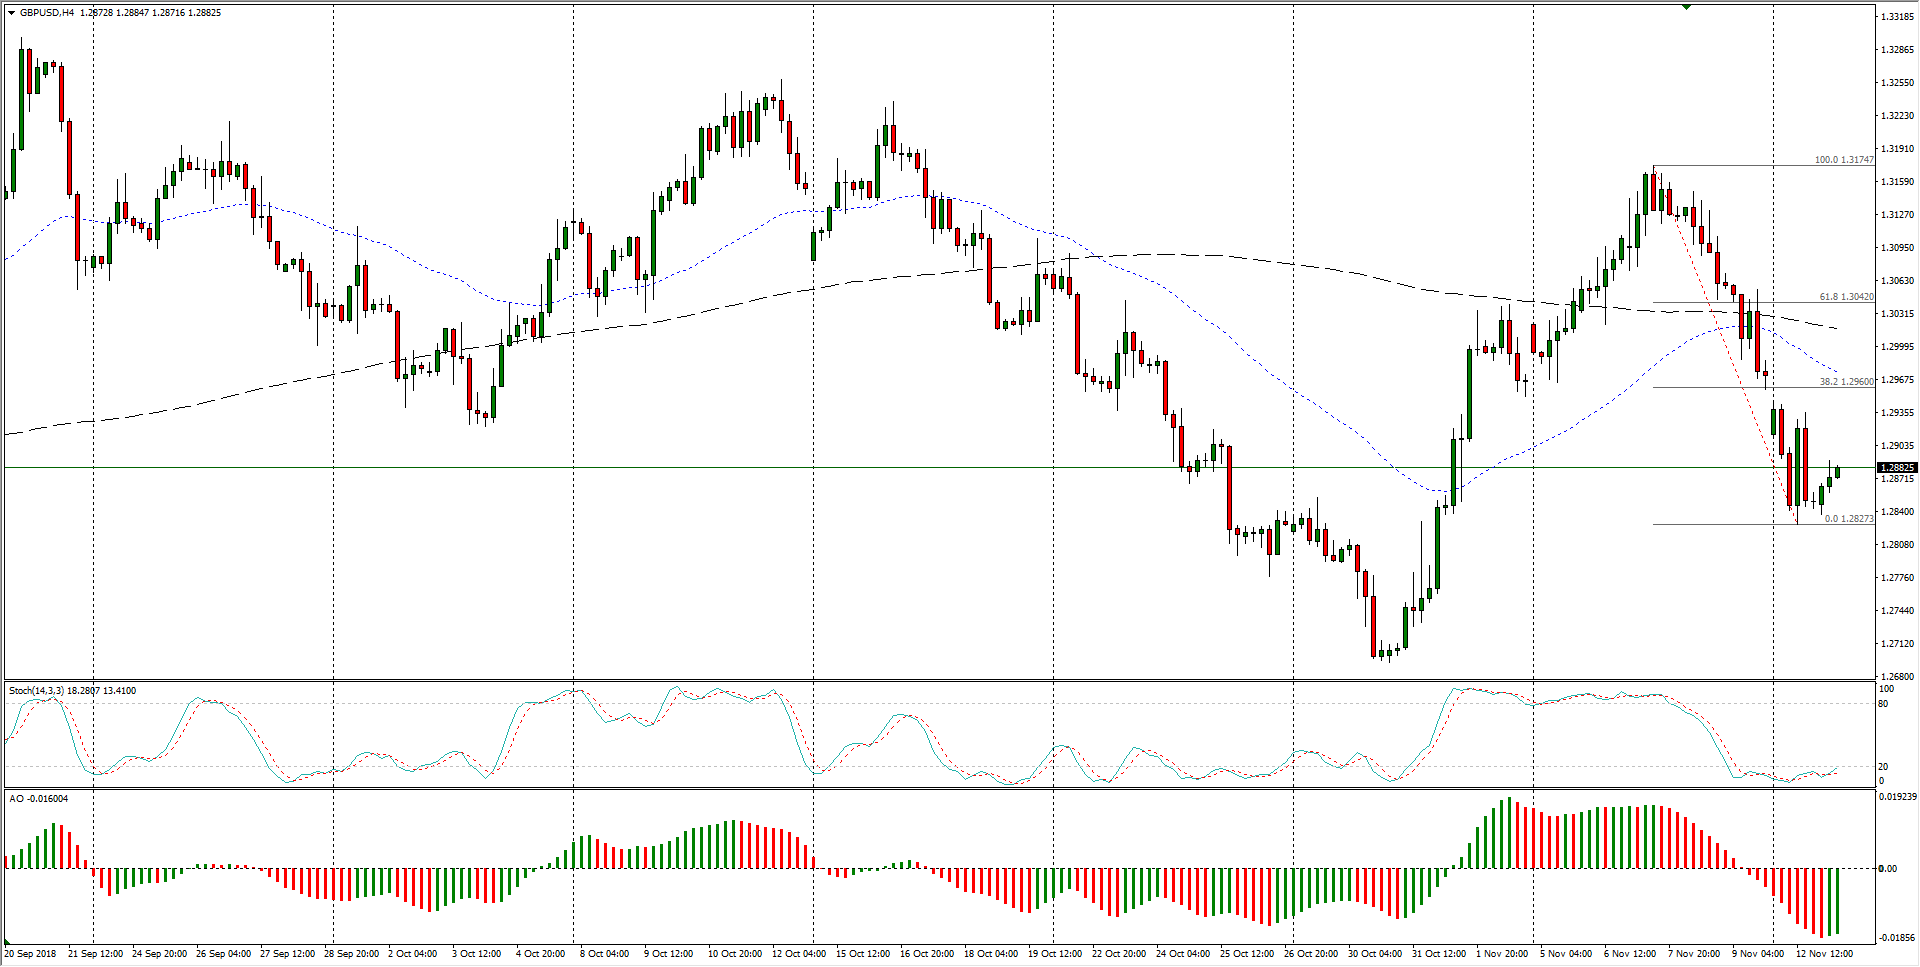Click the AO scale value 0.019239
The width and height of the screenshot is (1920, 967).
pos(1897,798)
